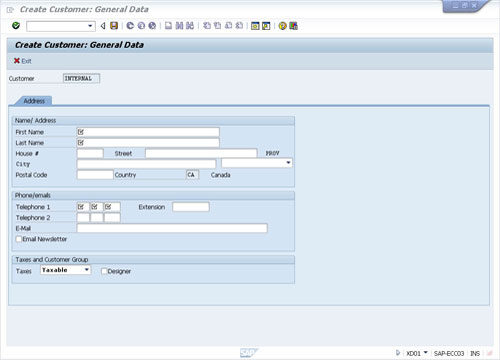Viewport: 500px width, 360px height.
Task: Click the Customer field showing INTERNAL
Action: (x=81, y=78)
